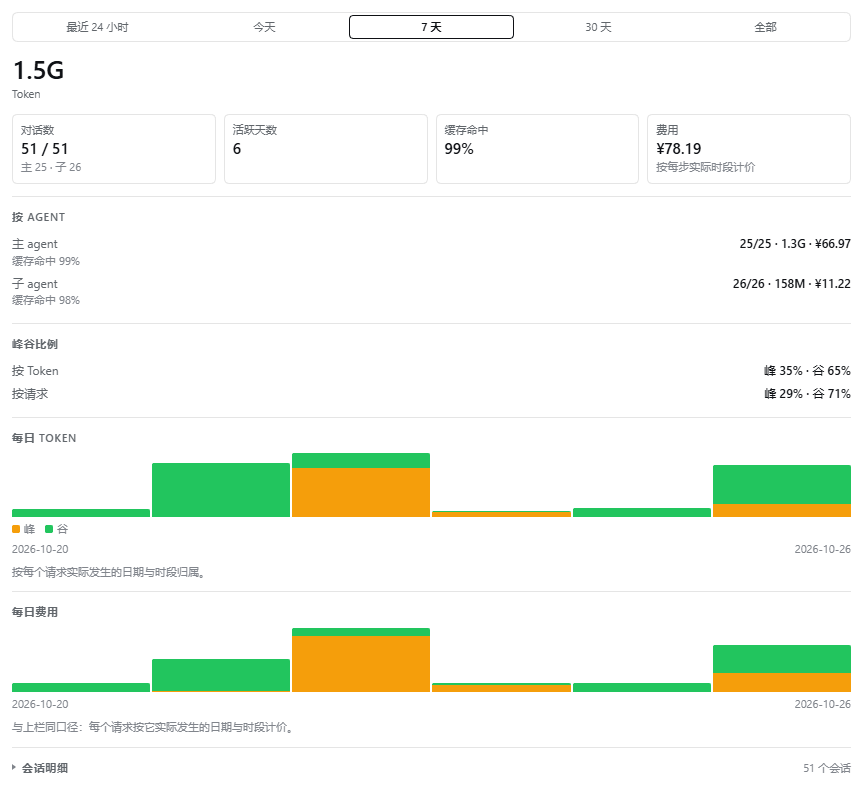863x791 pixels.
Task: Click the 每日 TOKEN section heading
Action: [x=44, y=438]
